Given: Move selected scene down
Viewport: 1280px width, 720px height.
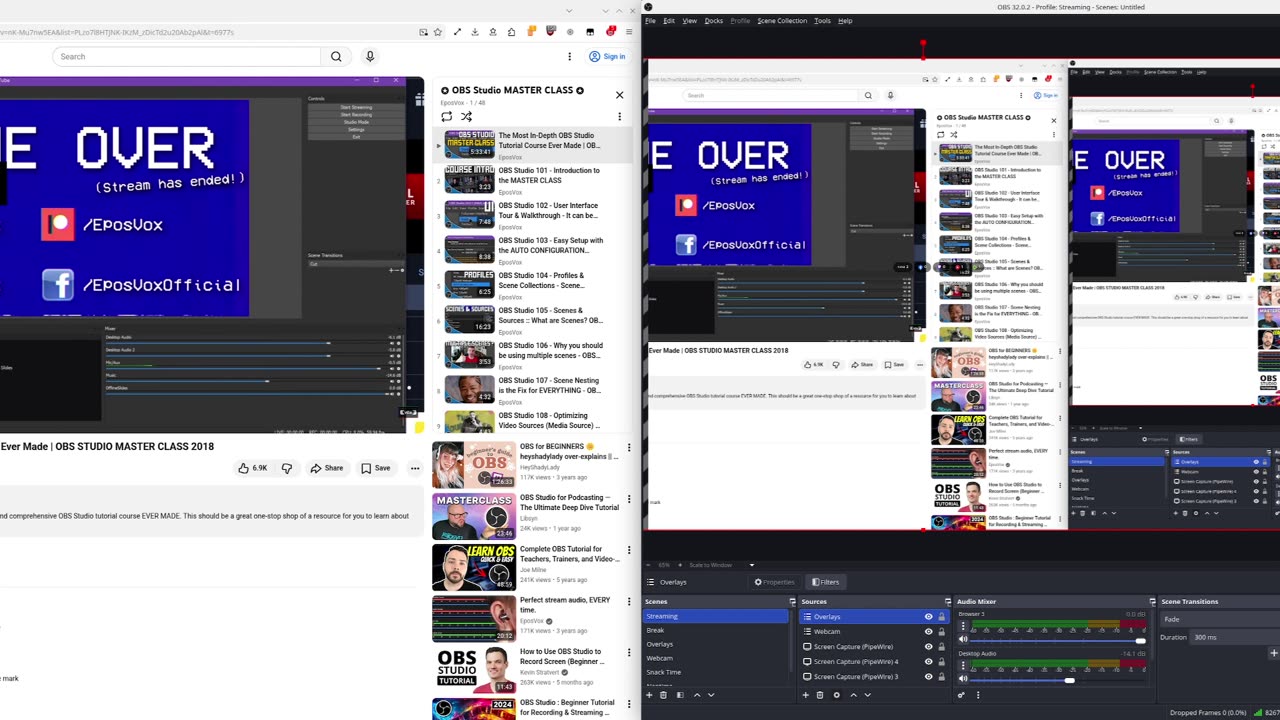Looking at the screenshot, I should [x=711, y=695].
